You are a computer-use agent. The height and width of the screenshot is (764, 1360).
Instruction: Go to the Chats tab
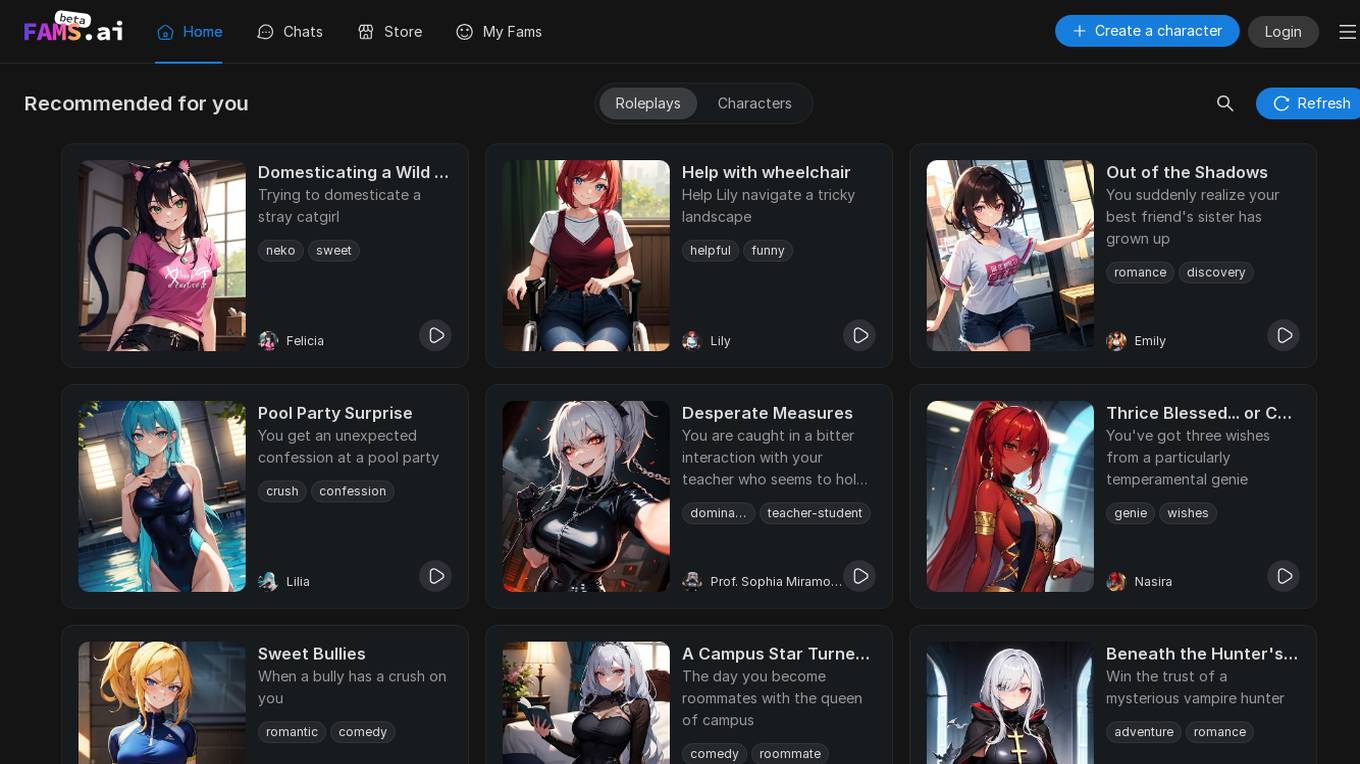290,32
